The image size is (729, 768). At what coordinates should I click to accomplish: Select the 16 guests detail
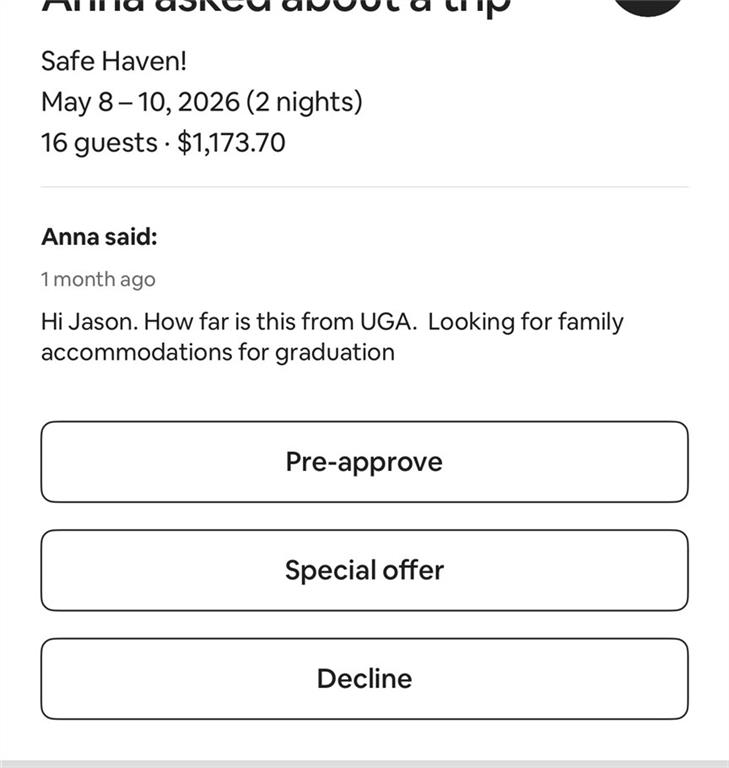[98, 143]
